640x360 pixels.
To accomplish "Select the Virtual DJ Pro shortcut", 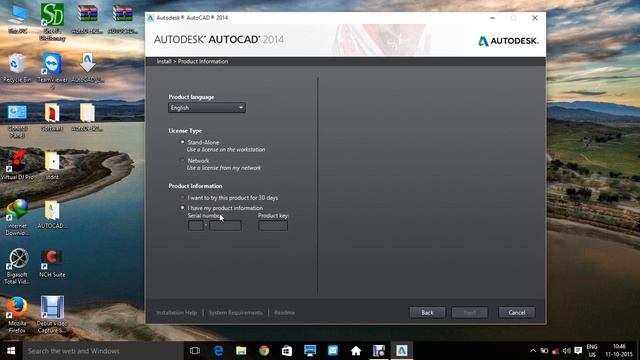I will [x=17, y=165].
